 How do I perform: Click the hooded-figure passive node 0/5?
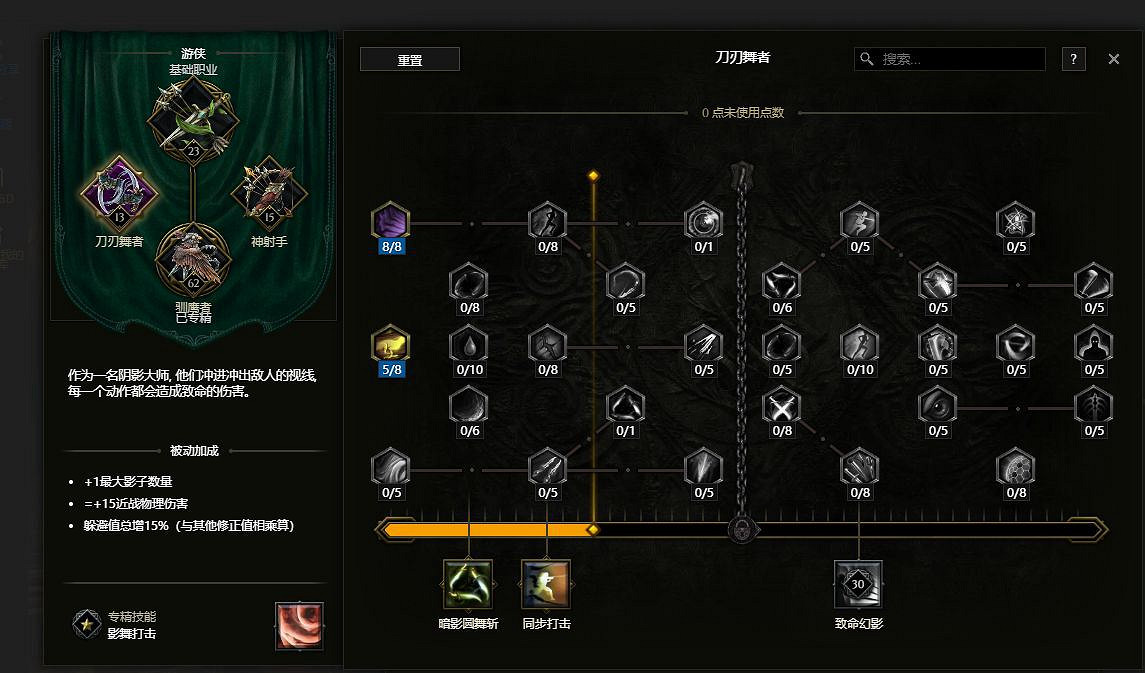[x=1093, y=344]
